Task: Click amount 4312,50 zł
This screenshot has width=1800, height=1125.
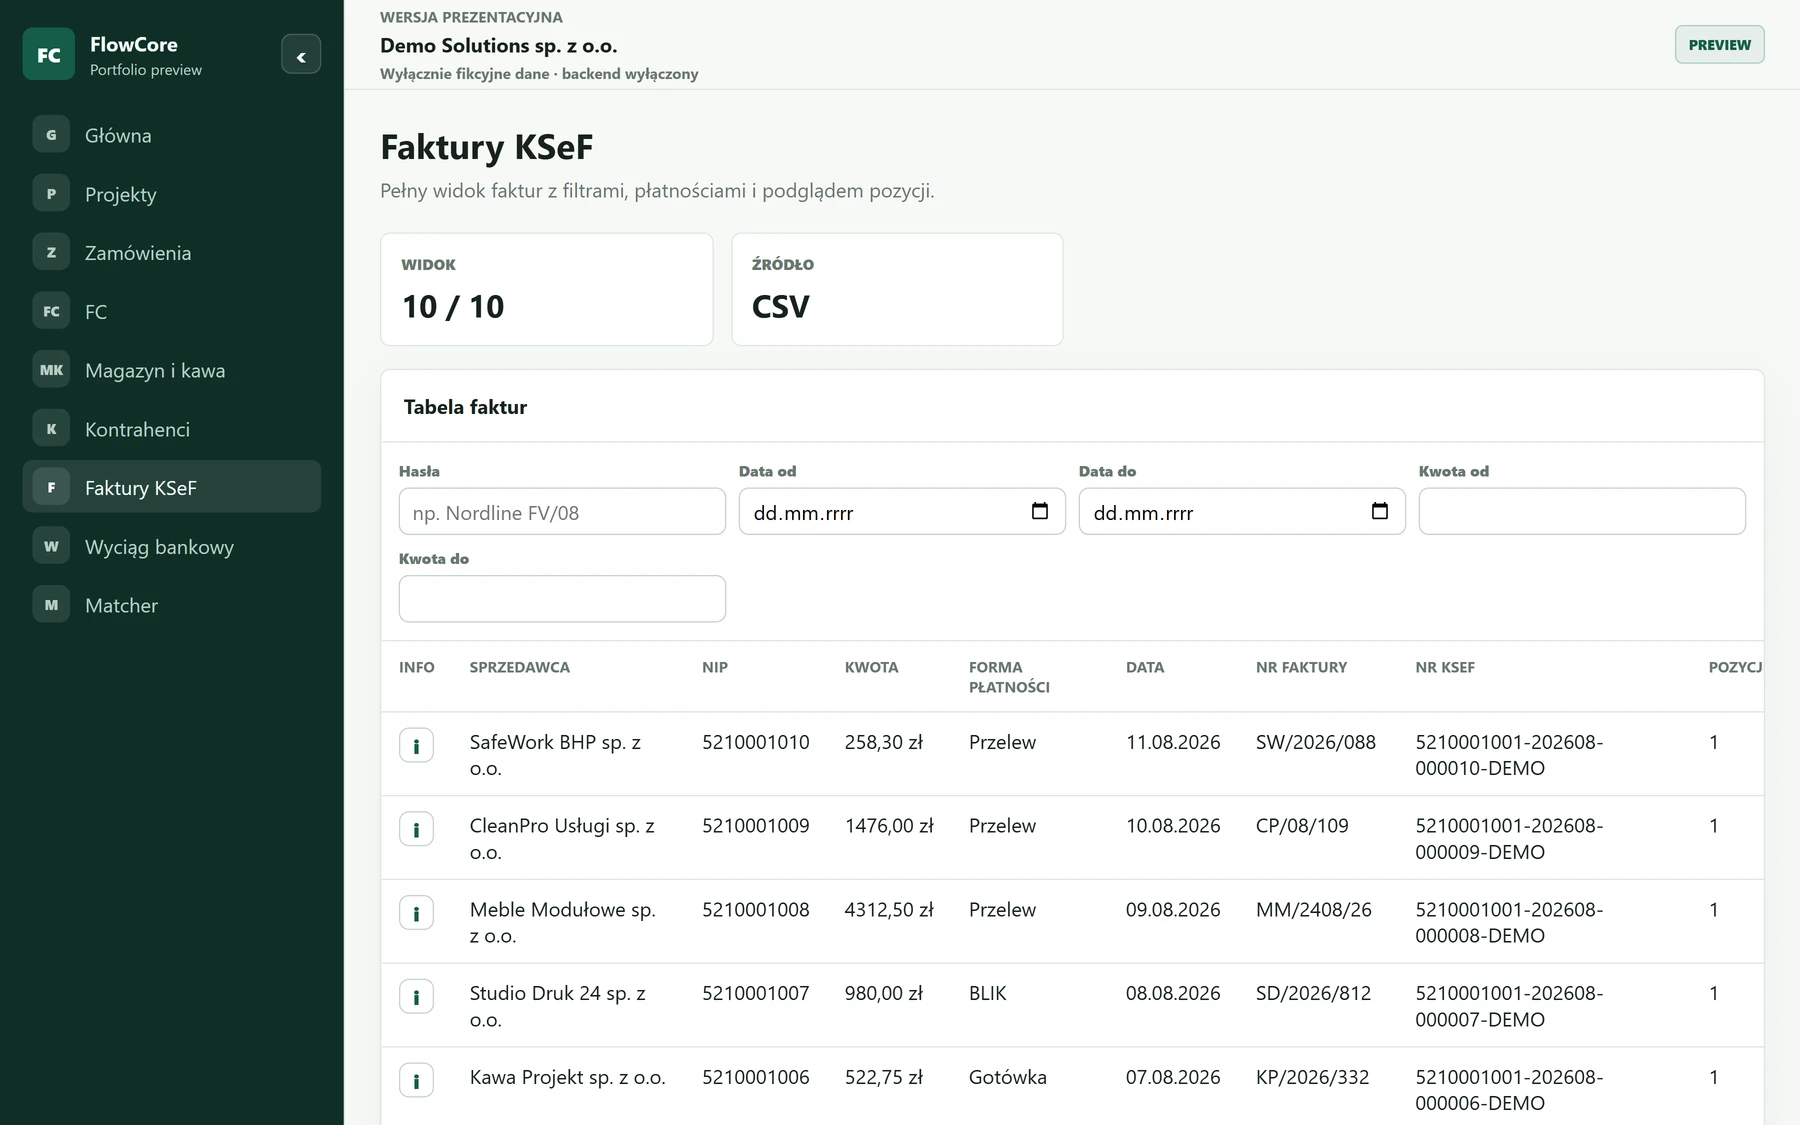Action: tap(889, 910)
